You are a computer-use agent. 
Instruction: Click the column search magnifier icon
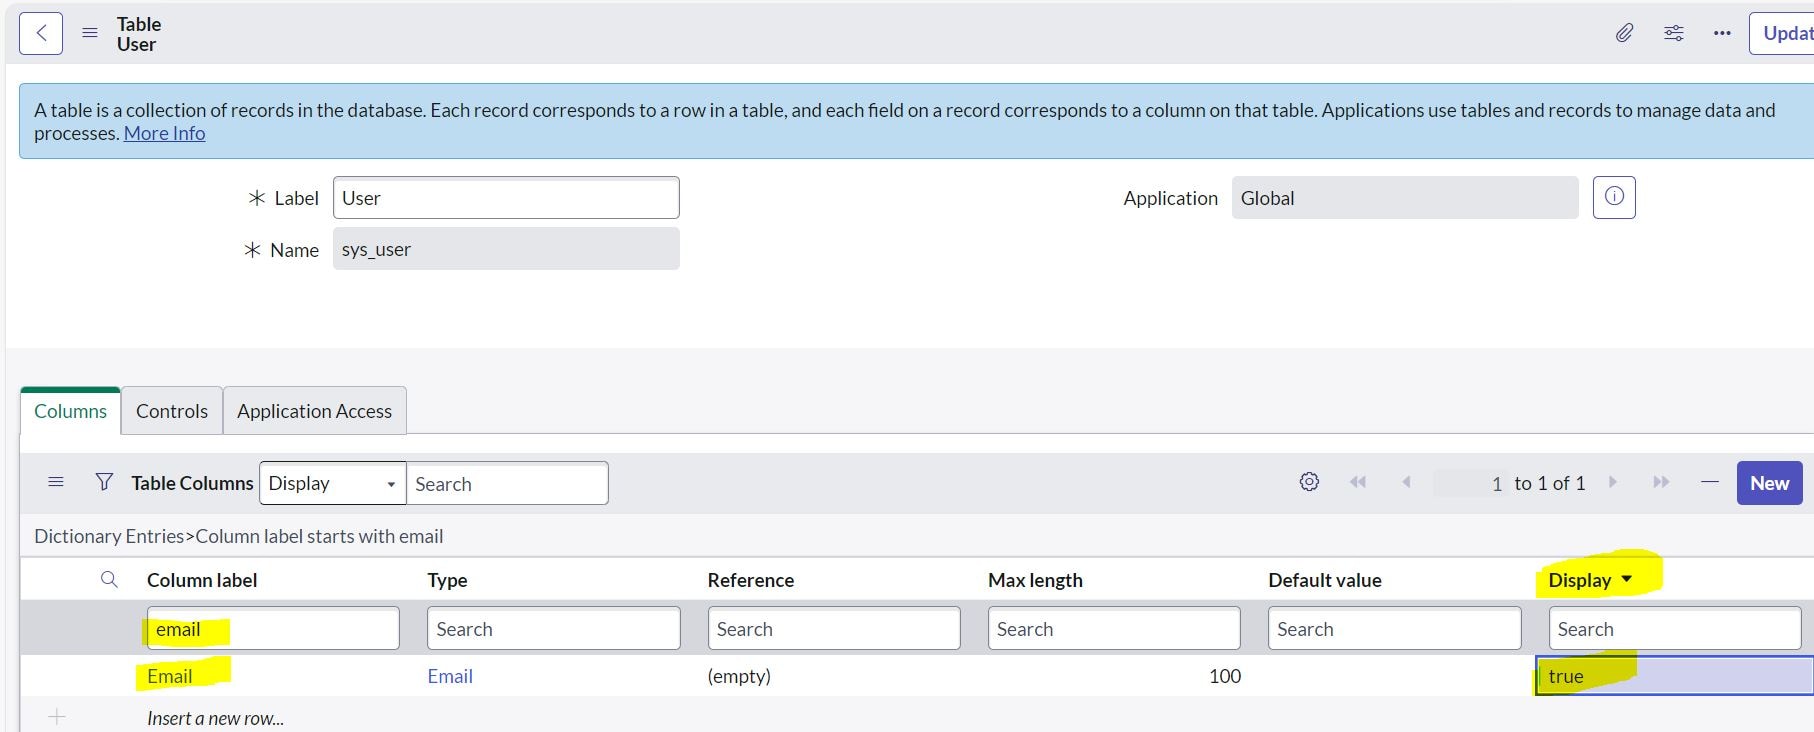pyautogui.click(x=110, y=579)
